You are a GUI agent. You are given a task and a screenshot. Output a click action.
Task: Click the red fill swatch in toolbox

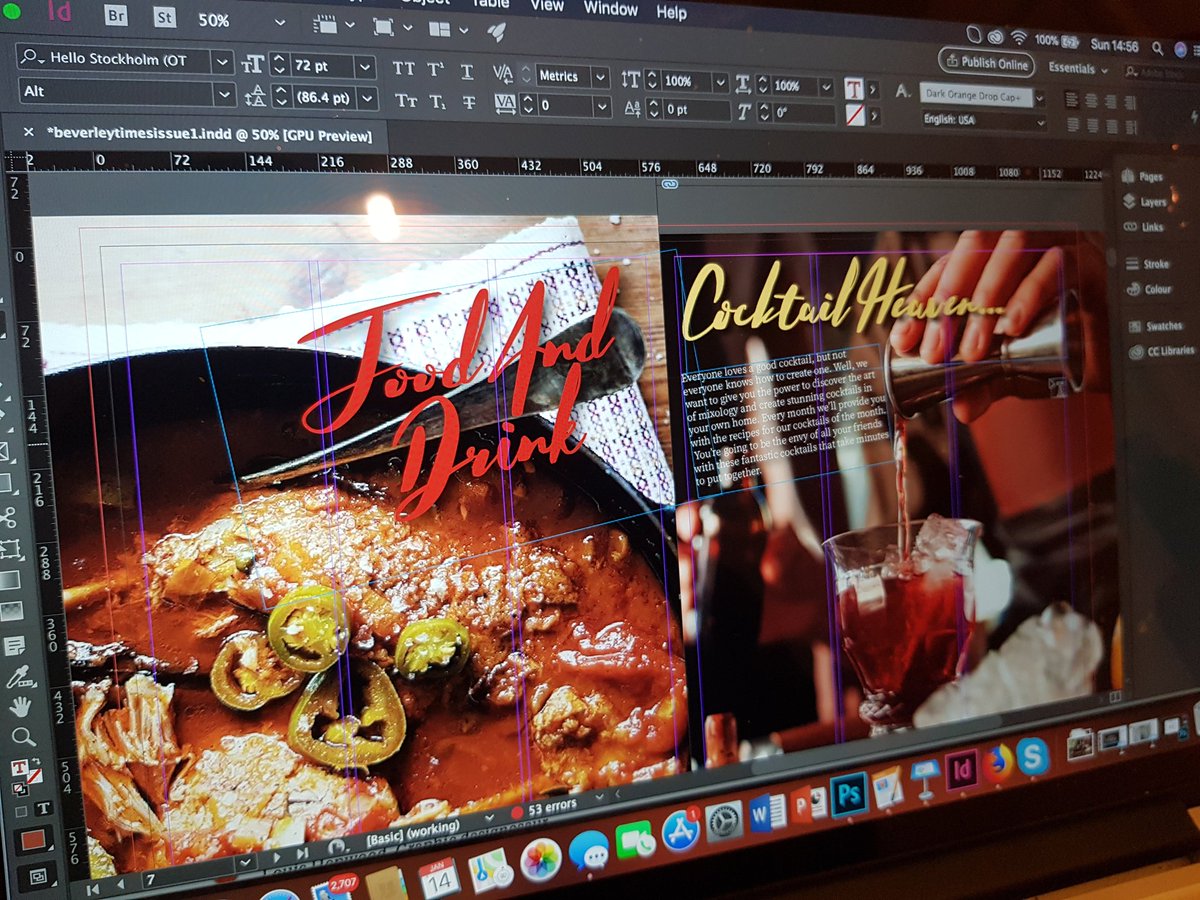(x=33, y=840)
